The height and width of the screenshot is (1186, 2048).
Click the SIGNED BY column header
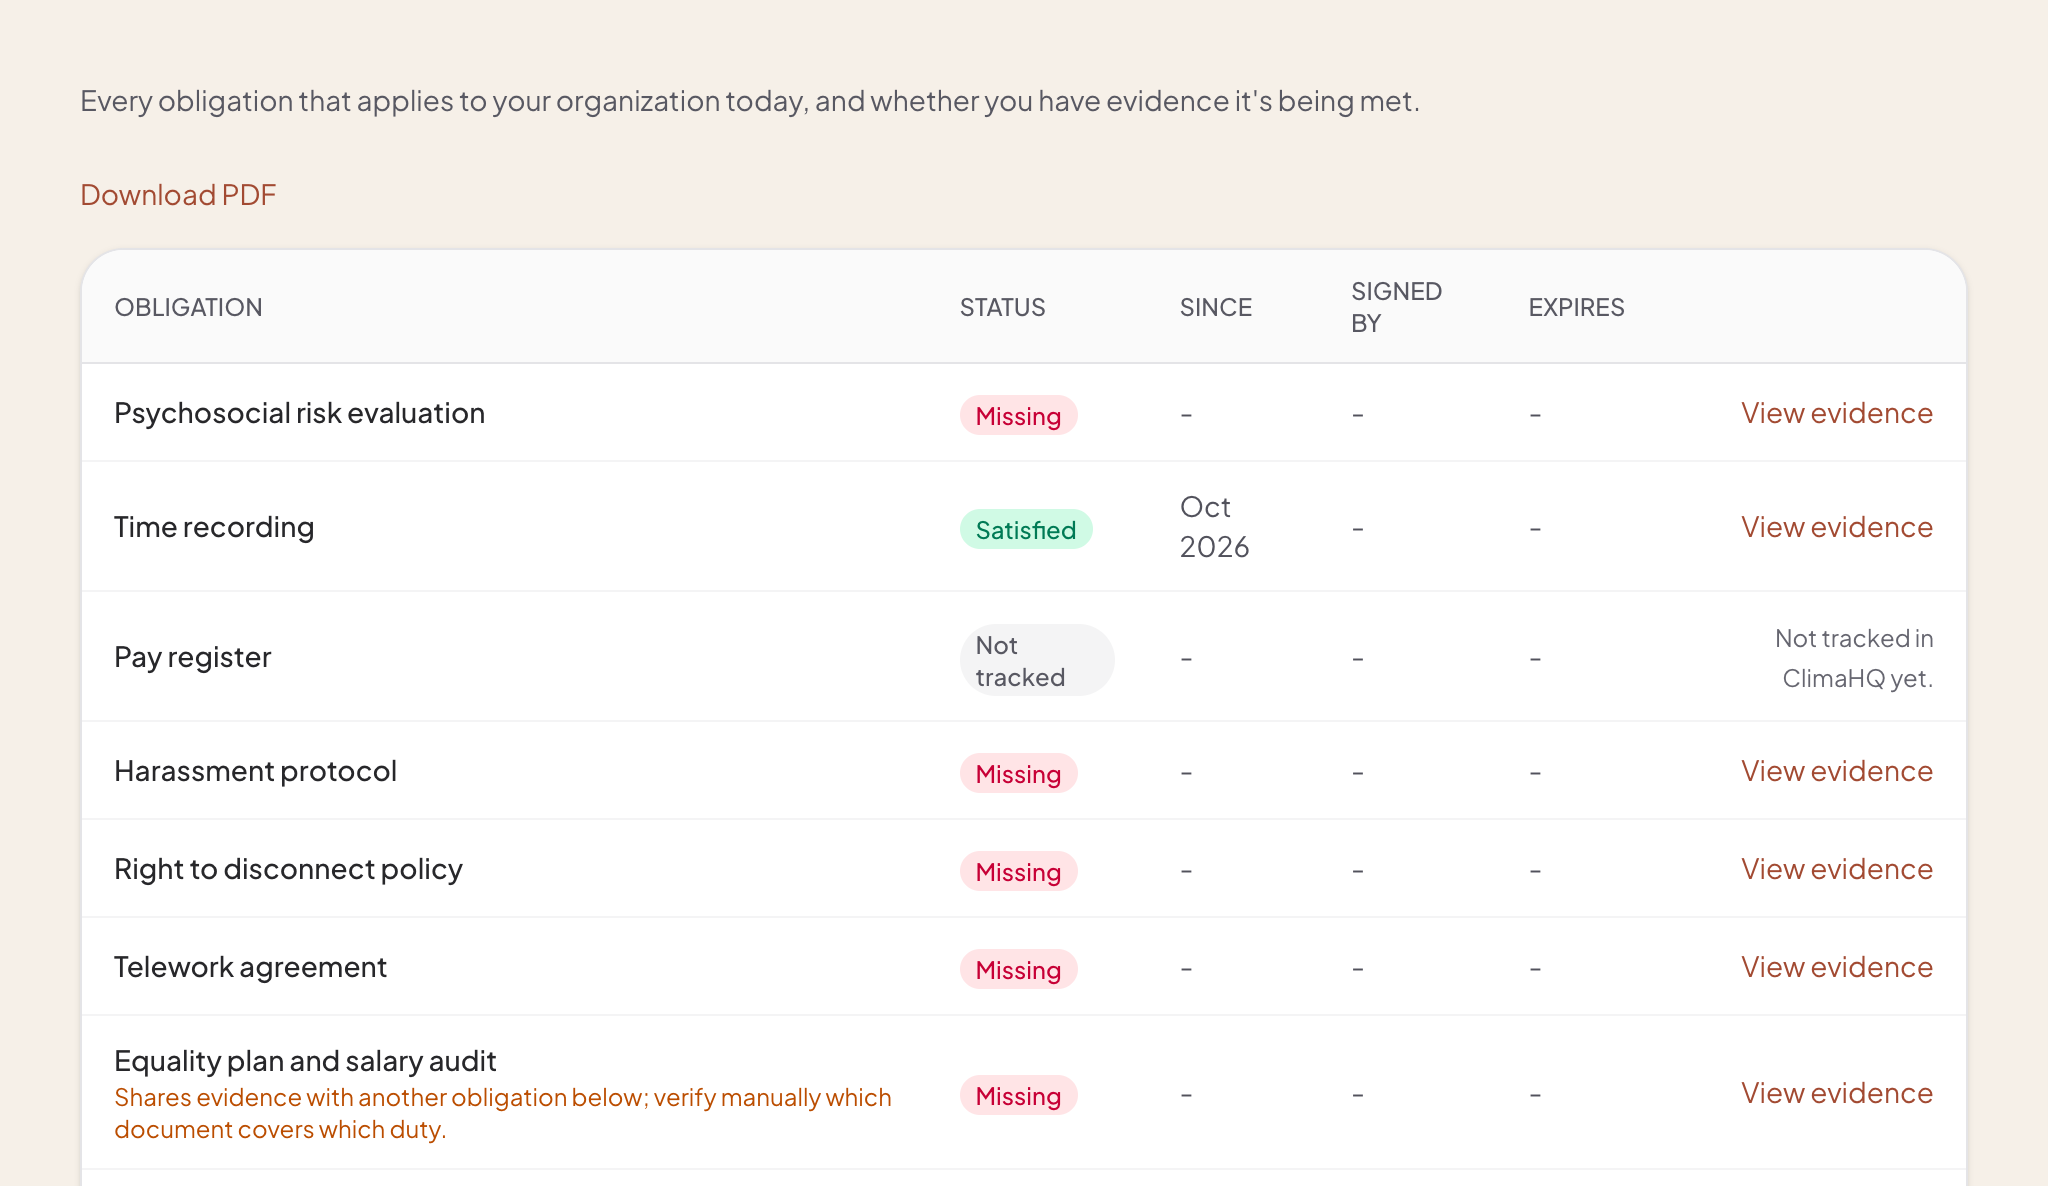(1396, 307)
